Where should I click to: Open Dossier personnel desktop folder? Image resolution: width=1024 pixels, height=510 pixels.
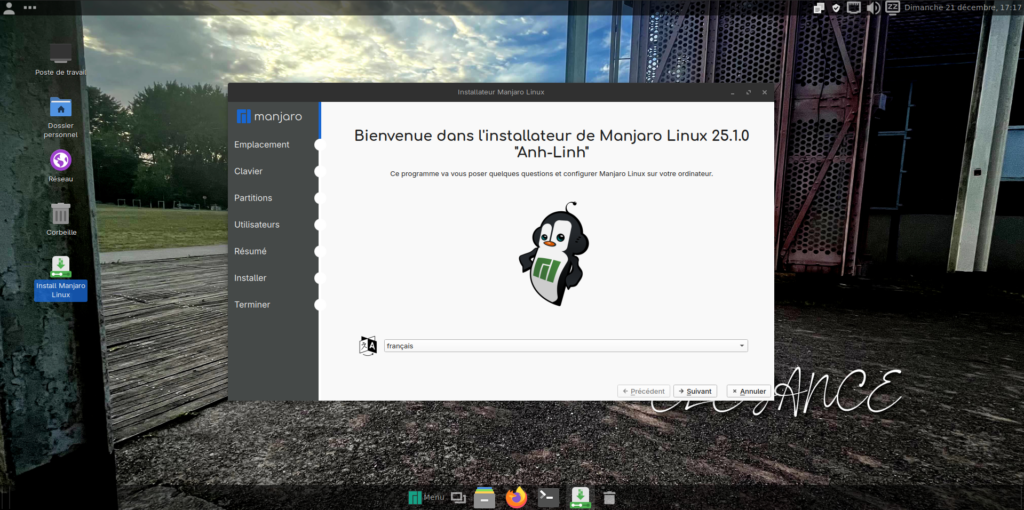tap(61, 117)
